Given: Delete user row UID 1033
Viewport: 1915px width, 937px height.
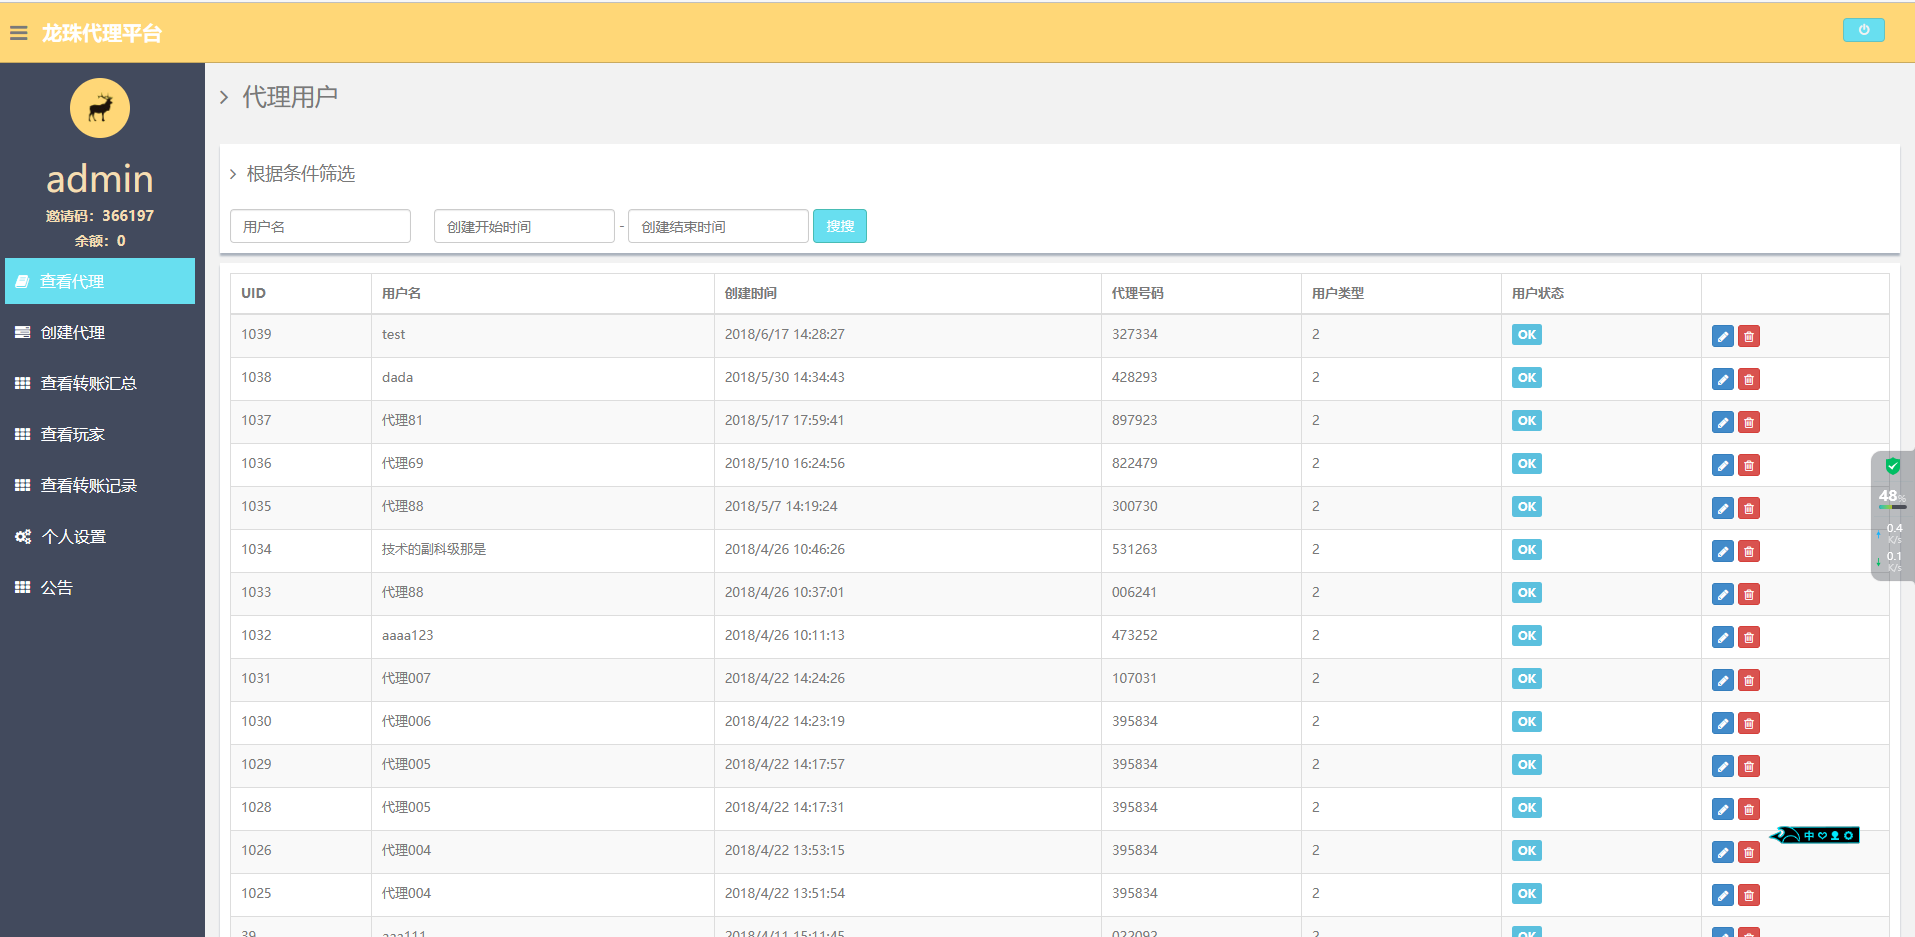Looking at the screenshot, I should (x=1749, y=594).
